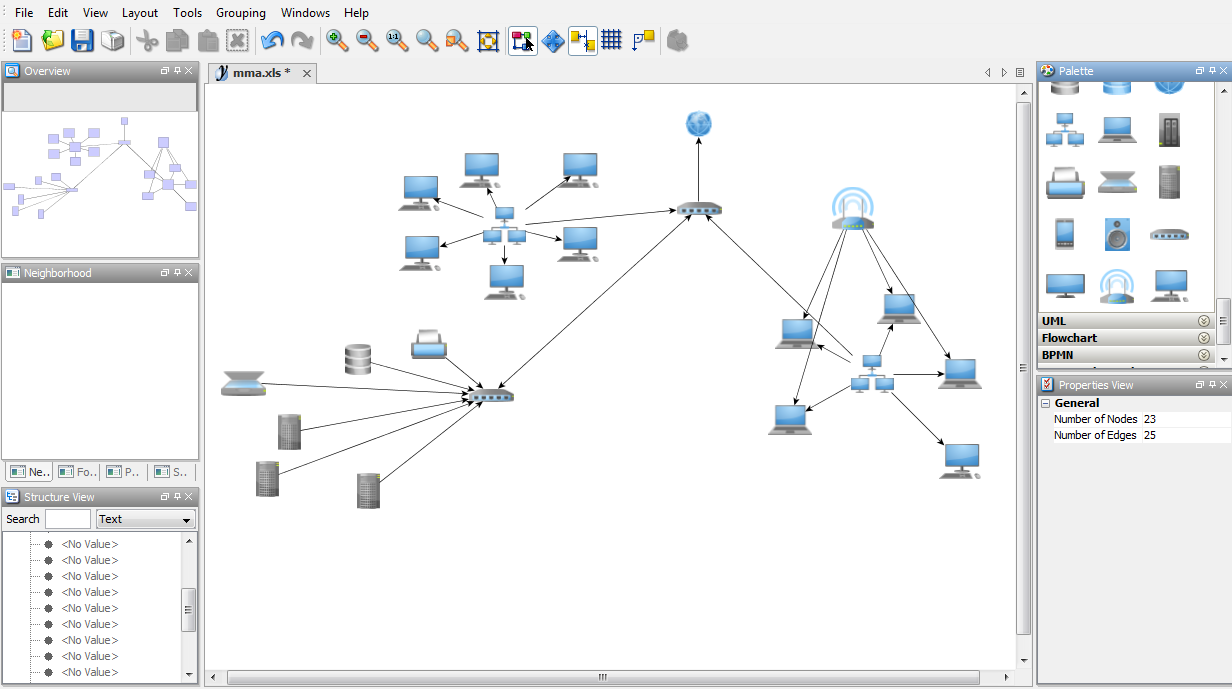
Task: Click the Cut scissors icon
Action: pos(148,40)
